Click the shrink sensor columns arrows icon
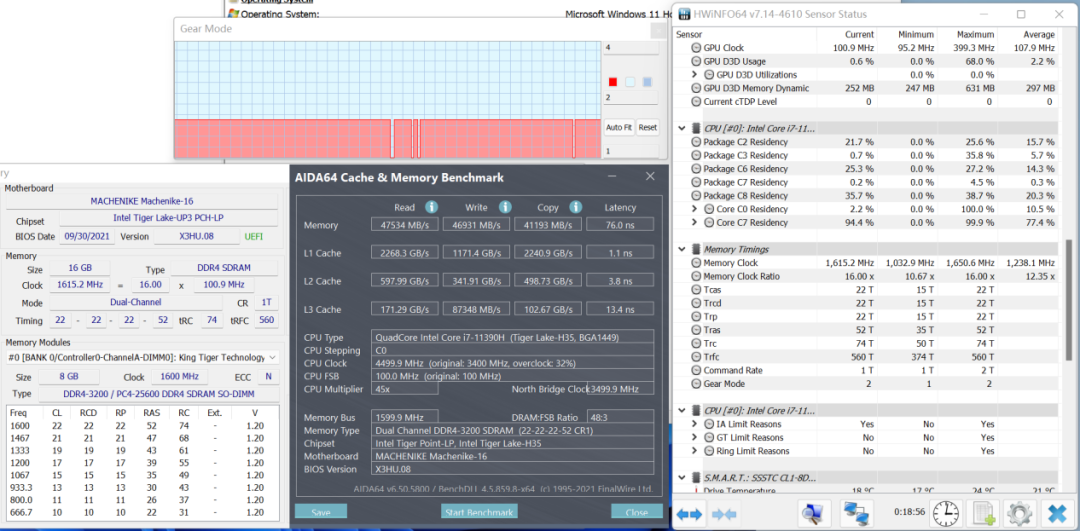The height and width of the screenshot is (531, 1080). click(x=723, y=514)
